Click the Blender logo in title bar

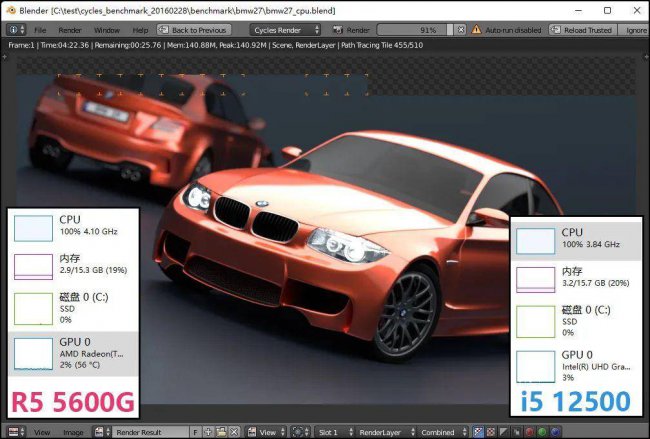click(11, 10)
